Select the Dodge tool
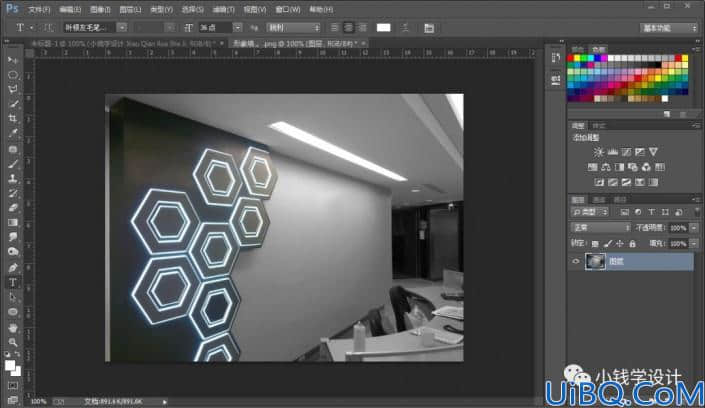The height and width of the screenshot is (408, 705). point(13,252)
